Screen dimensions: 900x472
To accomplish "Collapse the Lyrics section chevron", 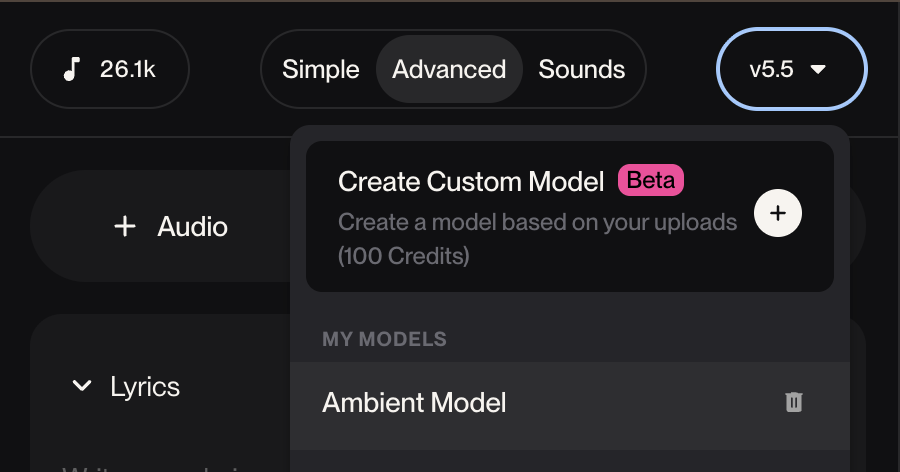I will tap(82, 386).
